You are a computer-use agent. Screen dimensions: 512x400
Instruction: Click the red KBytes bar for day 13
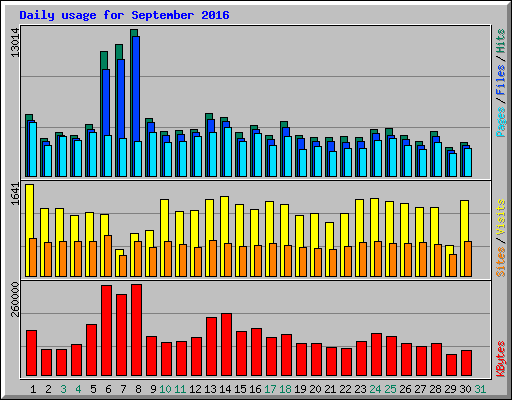212,347
